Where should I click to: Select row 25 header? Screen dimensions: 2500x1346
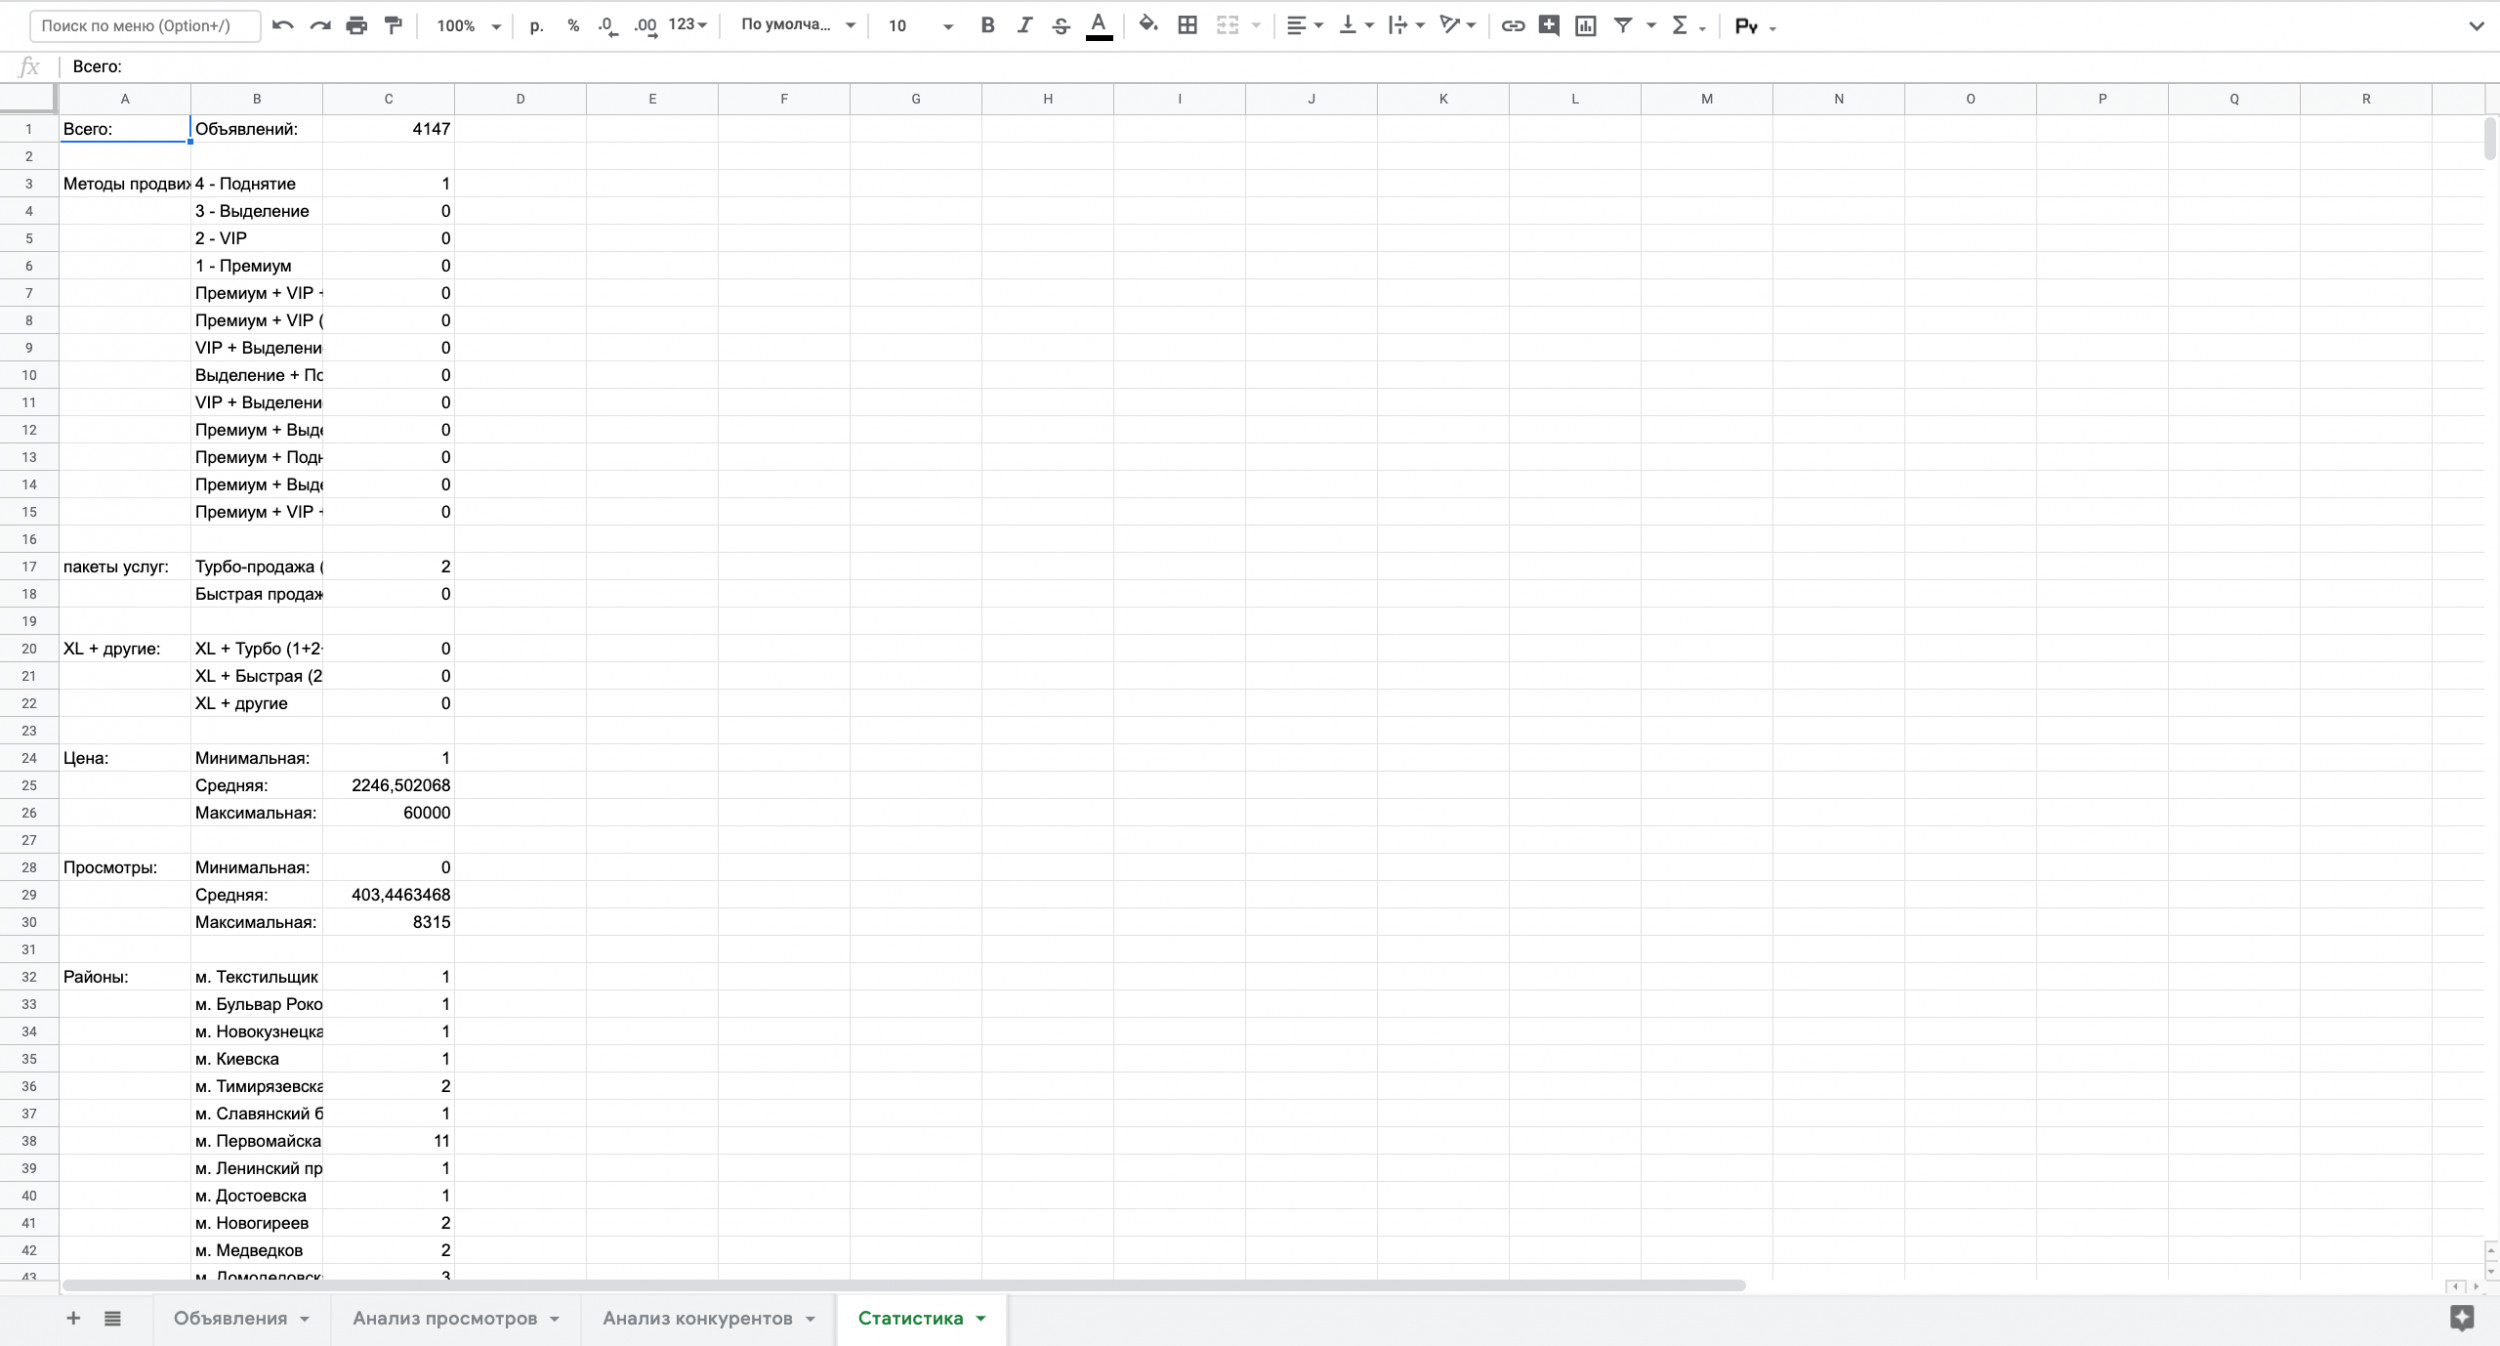(29, 786)
